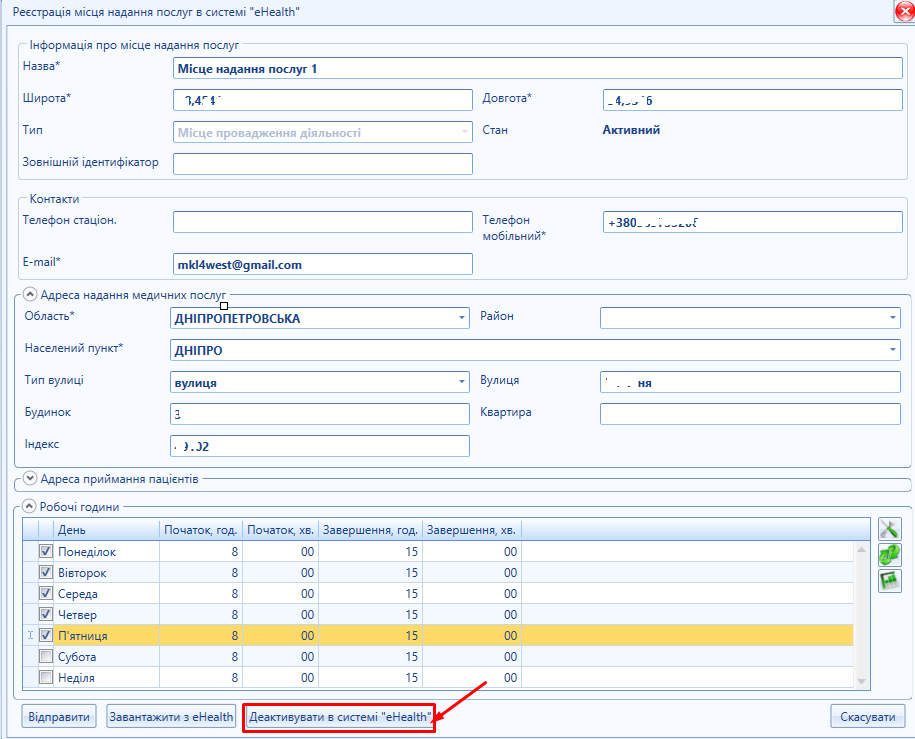Click the E-mail input field
Viewport: 915px width, 739px height.
[x=323, y=264]
